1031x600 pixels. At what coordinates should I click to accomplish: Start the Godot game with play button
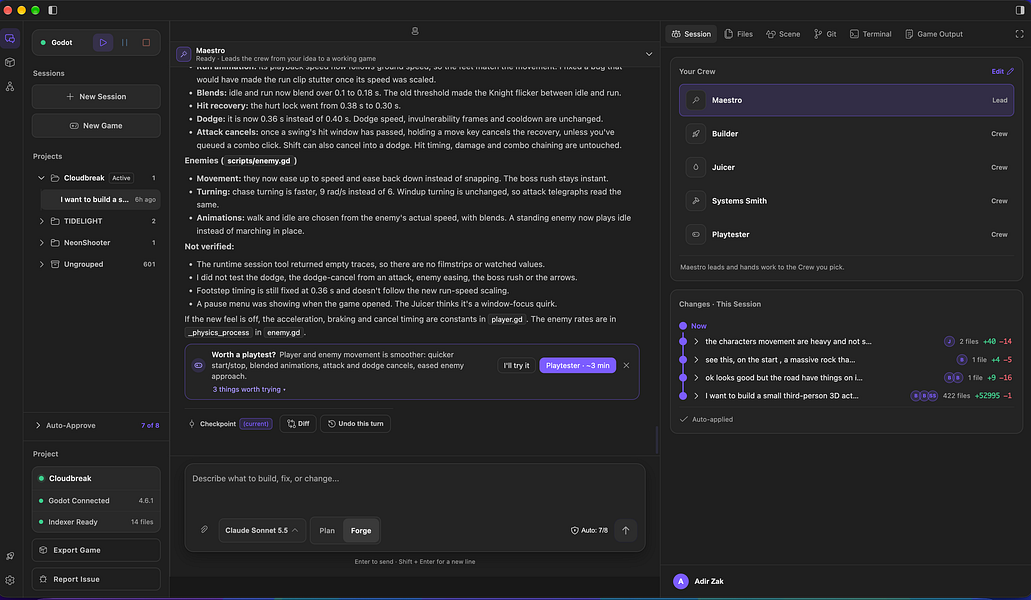(103, 43)
